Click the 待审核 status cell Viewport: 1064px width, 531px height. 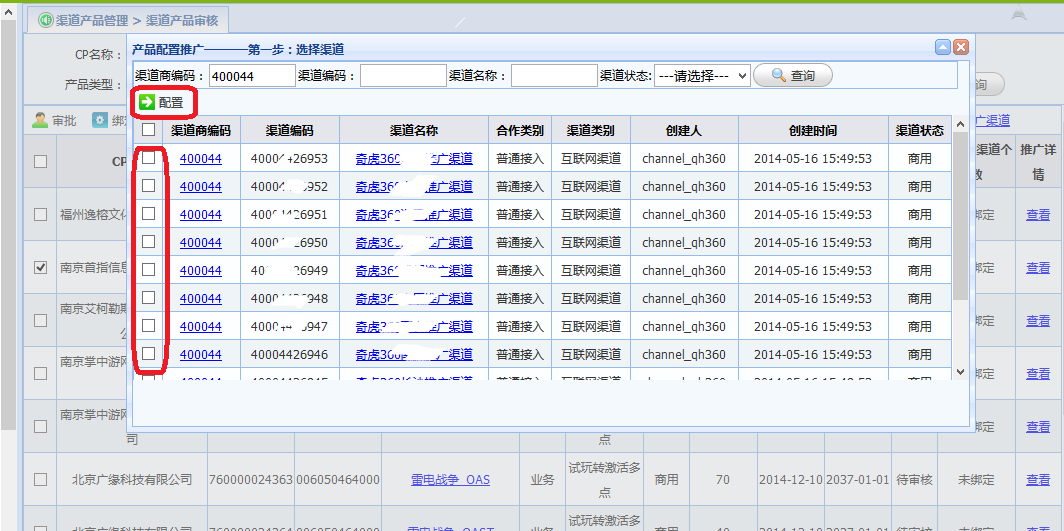point(915,479)
